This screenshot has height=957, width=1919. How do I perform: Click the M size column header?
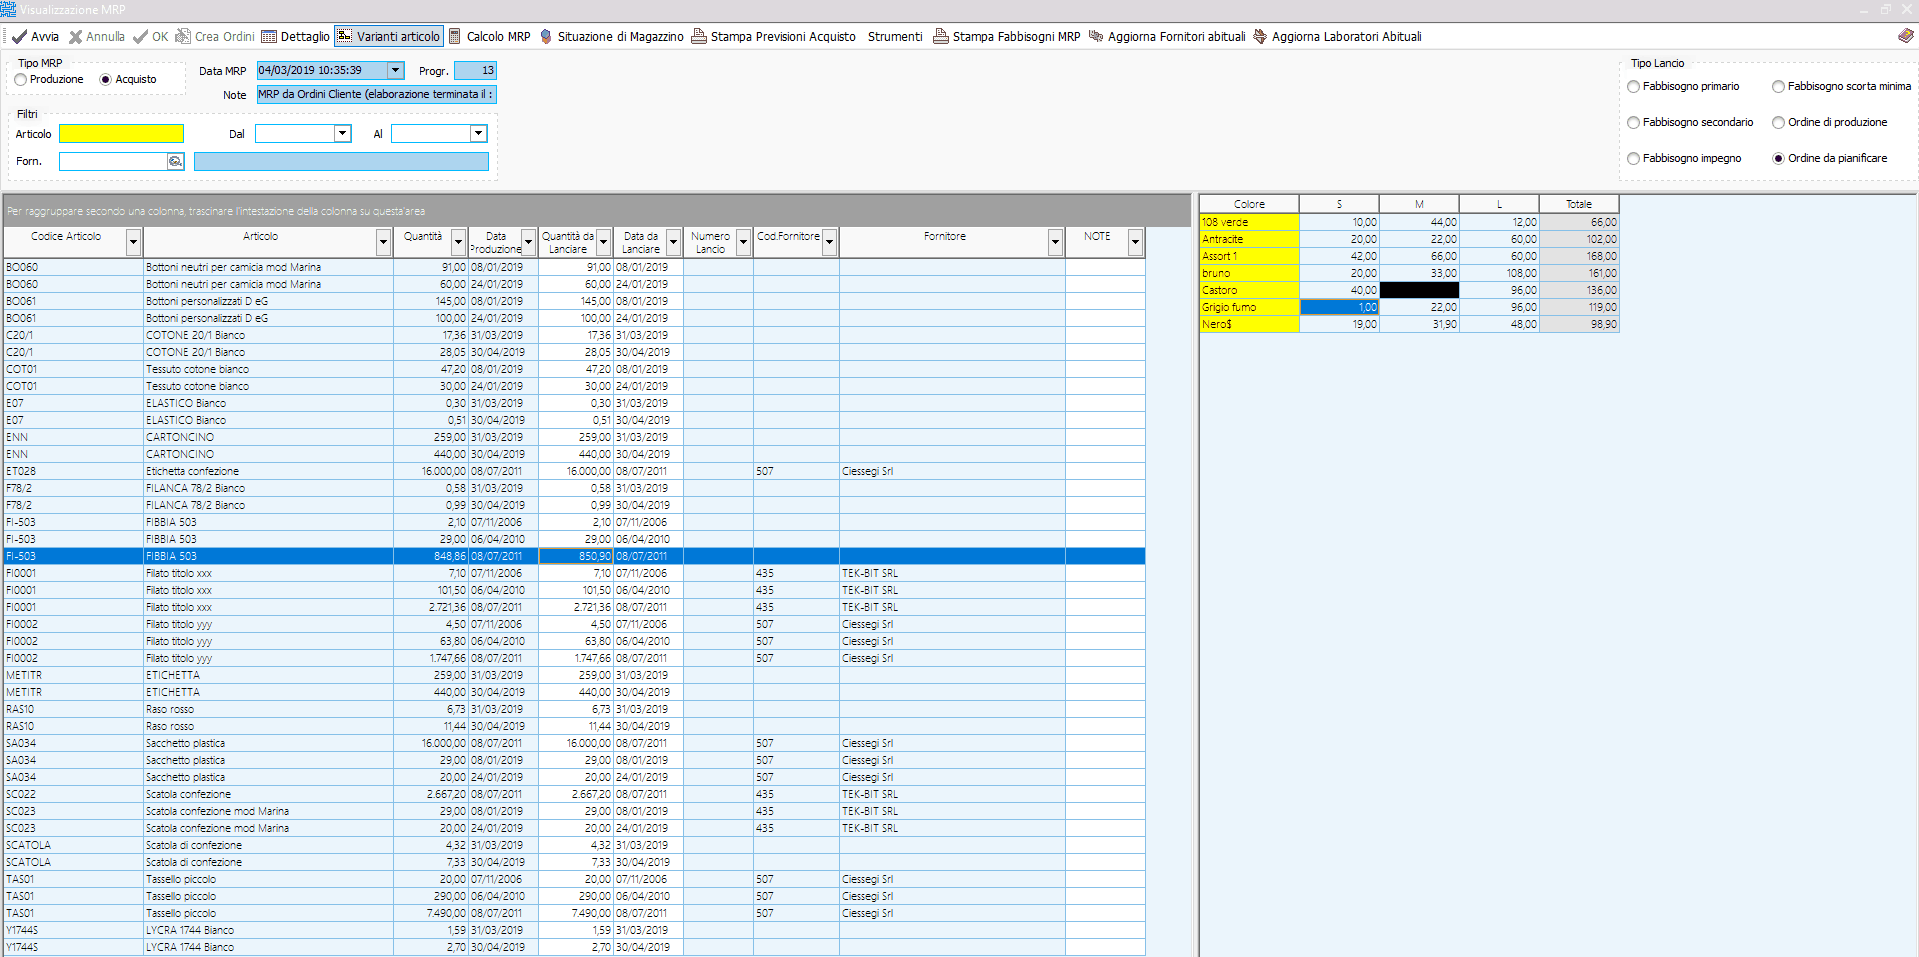coord(1419,204)
